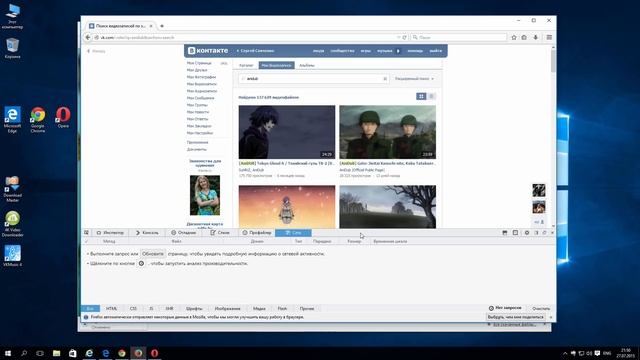Image resolution: width=640 pixels, height=360 pixels.
Task: Open the no-requests performance summary button
Action: pos(505,308)
